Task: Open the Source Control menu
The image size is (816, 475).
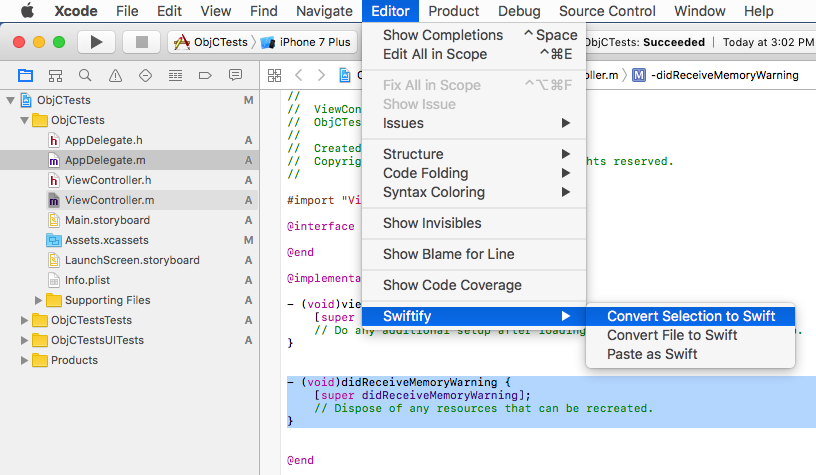Action: [607, 11]
